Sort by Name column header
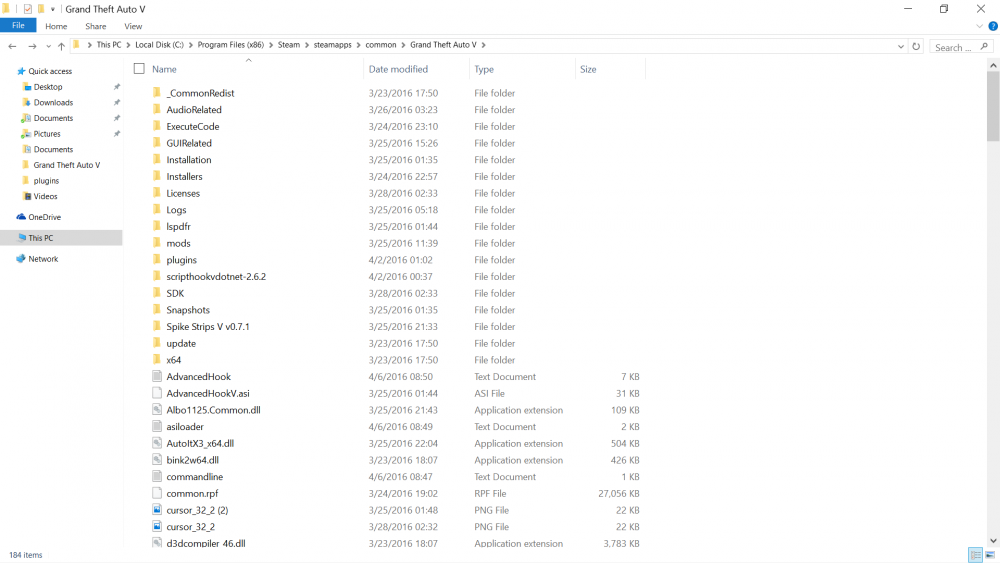This screenshot has height=563, width=1000. pos(164,69)
